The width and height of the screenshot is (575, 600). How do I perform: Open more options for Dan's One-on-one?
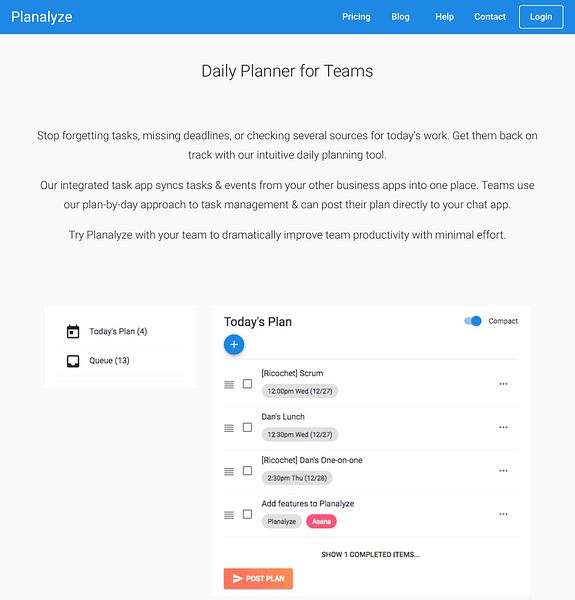(x=503, y=471)
